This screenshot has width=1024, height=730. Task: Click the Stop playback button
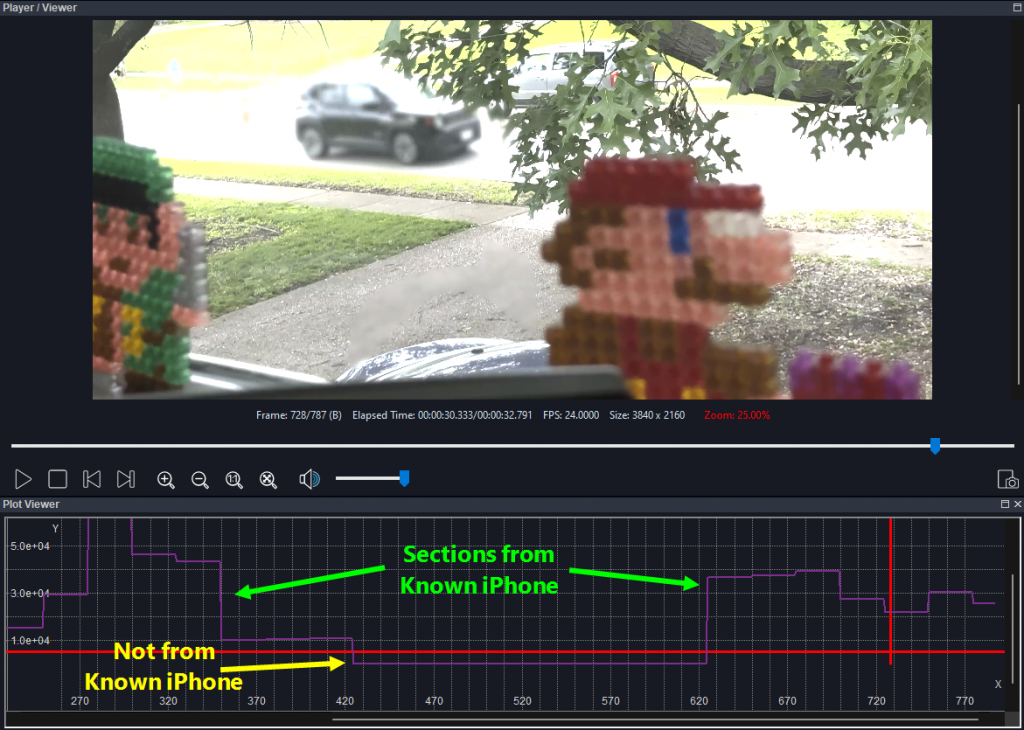point(58,480)
